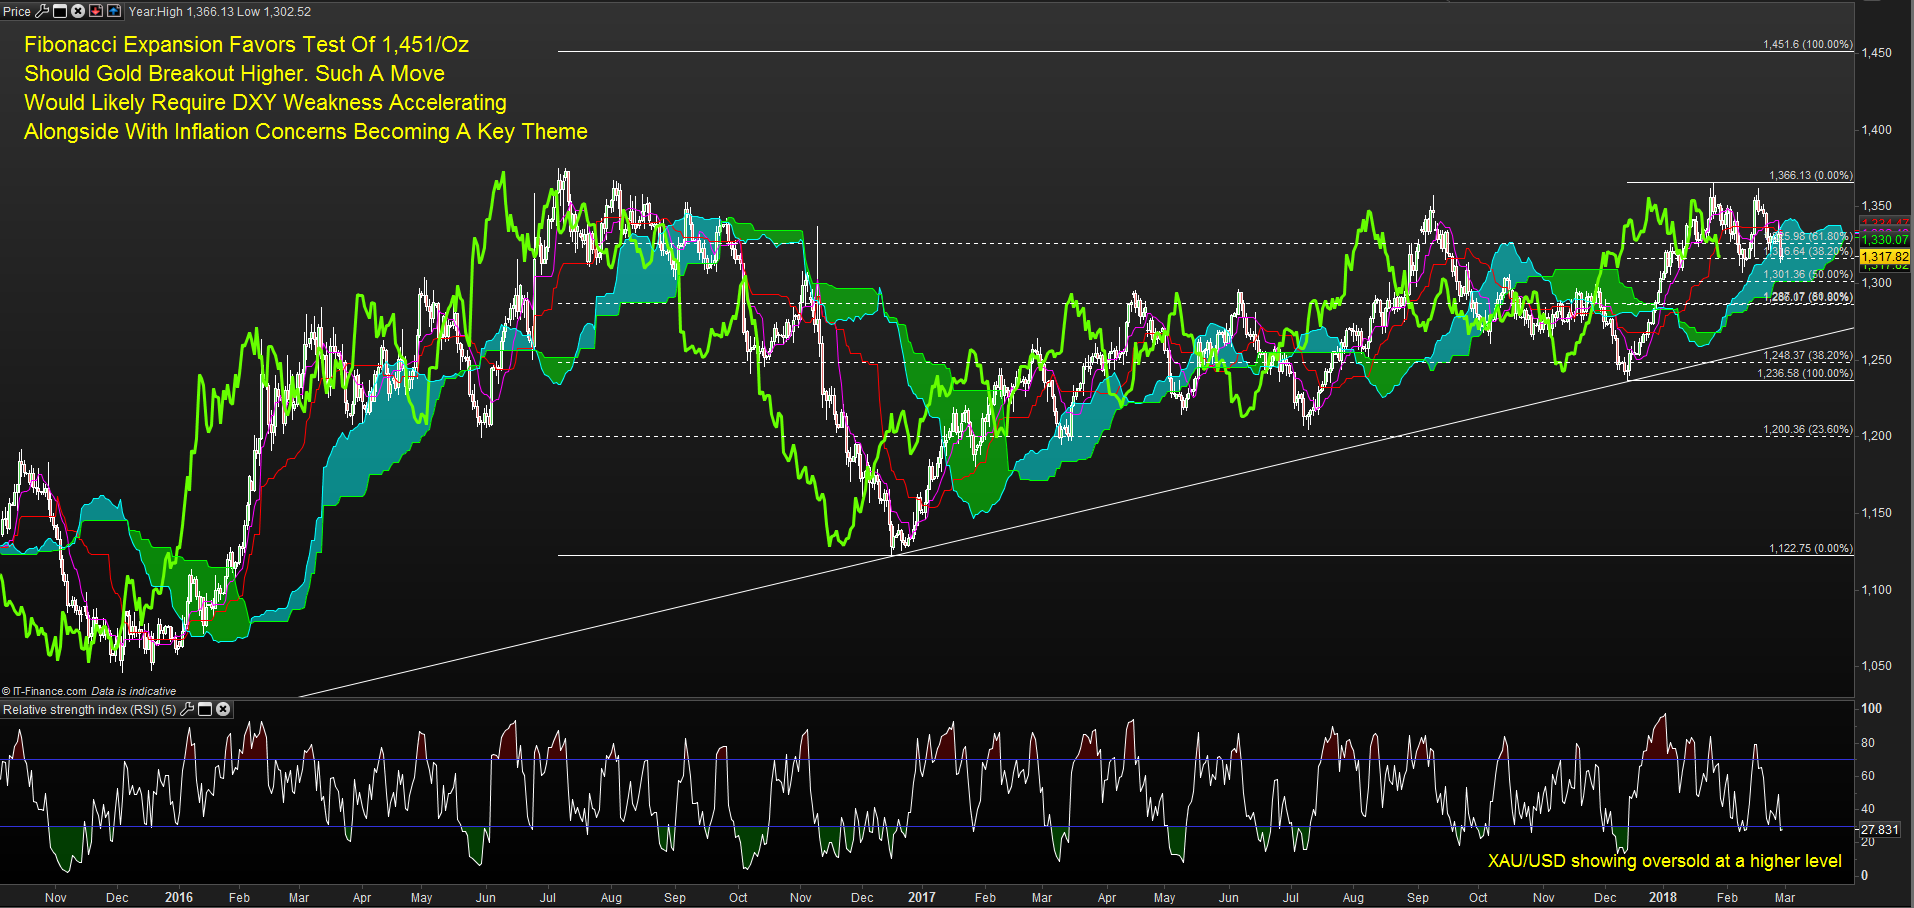Open Price panel settings wrench
Viewport: 1914px width, 908px height.
coord(42,11)
